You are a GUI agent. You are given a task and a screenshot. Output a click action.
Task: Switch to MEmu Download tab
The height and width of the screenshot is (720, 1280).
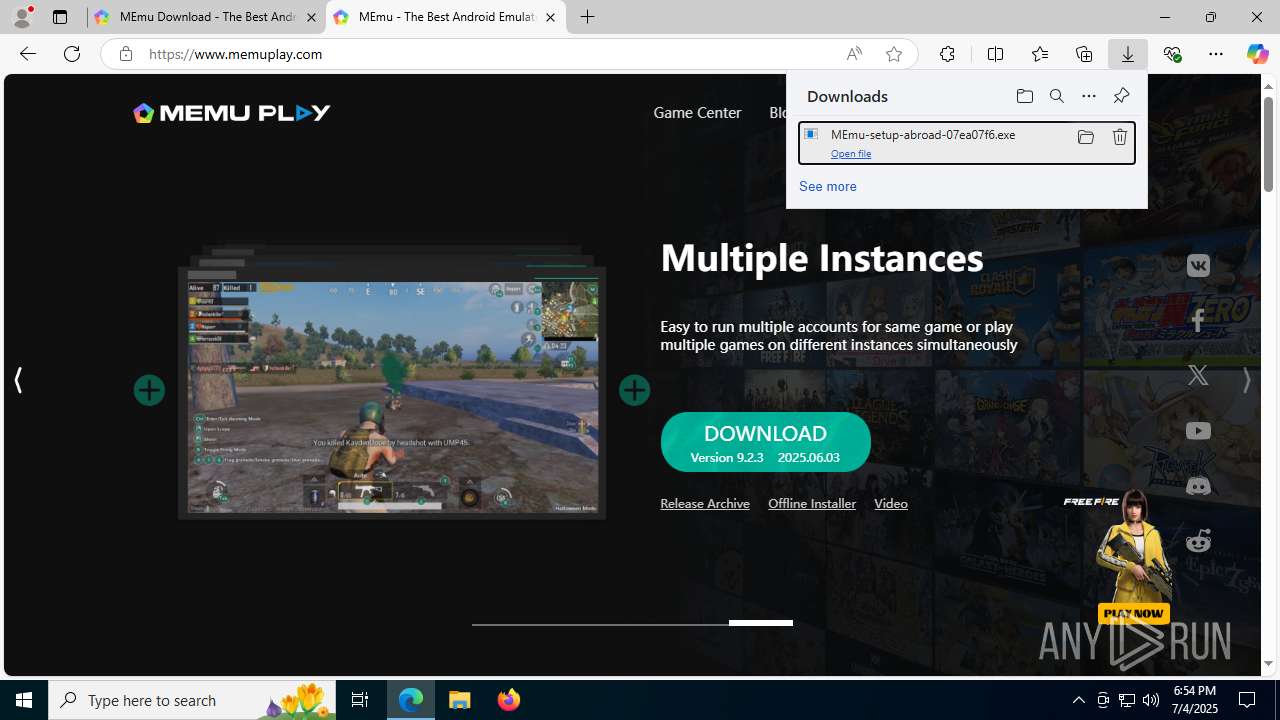coord(205,17)
